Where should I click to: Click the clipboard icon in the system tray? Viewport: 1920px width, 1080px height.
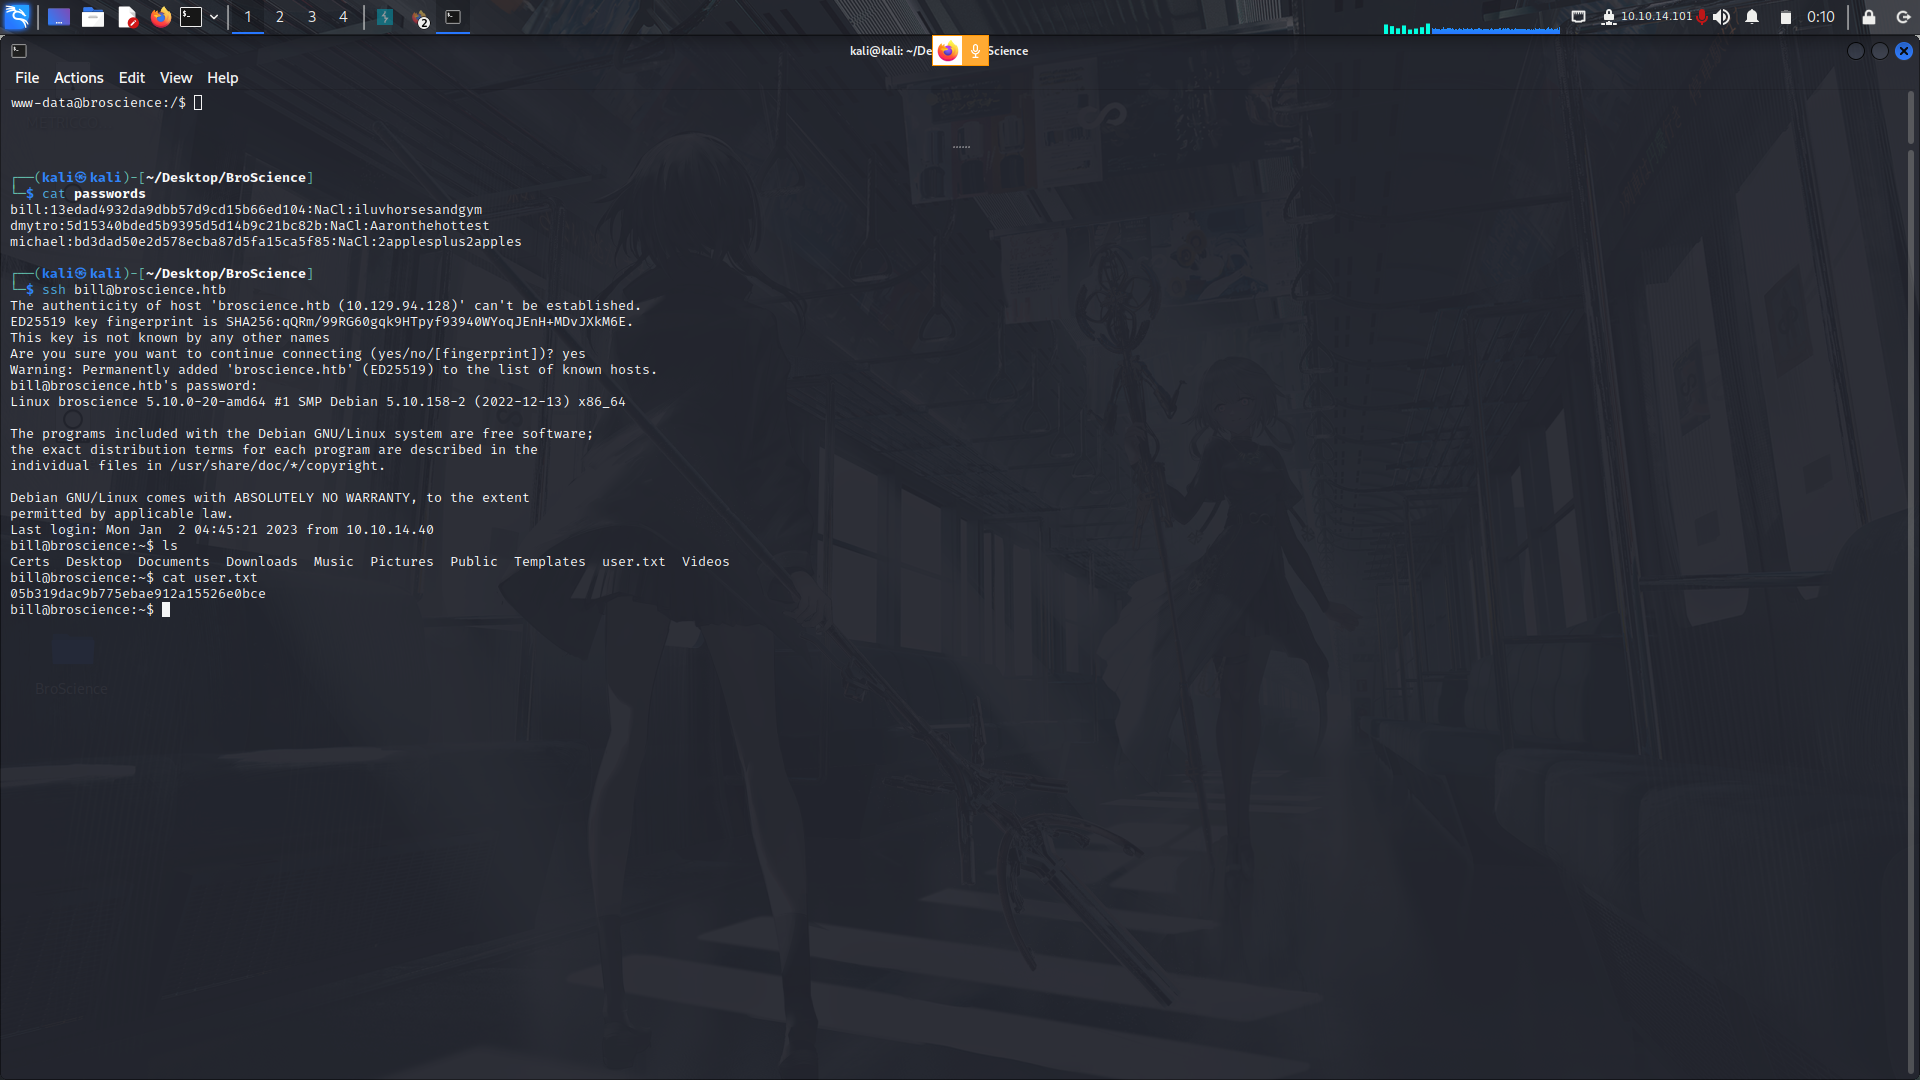pyautogui.click(x=1785, y=17)
